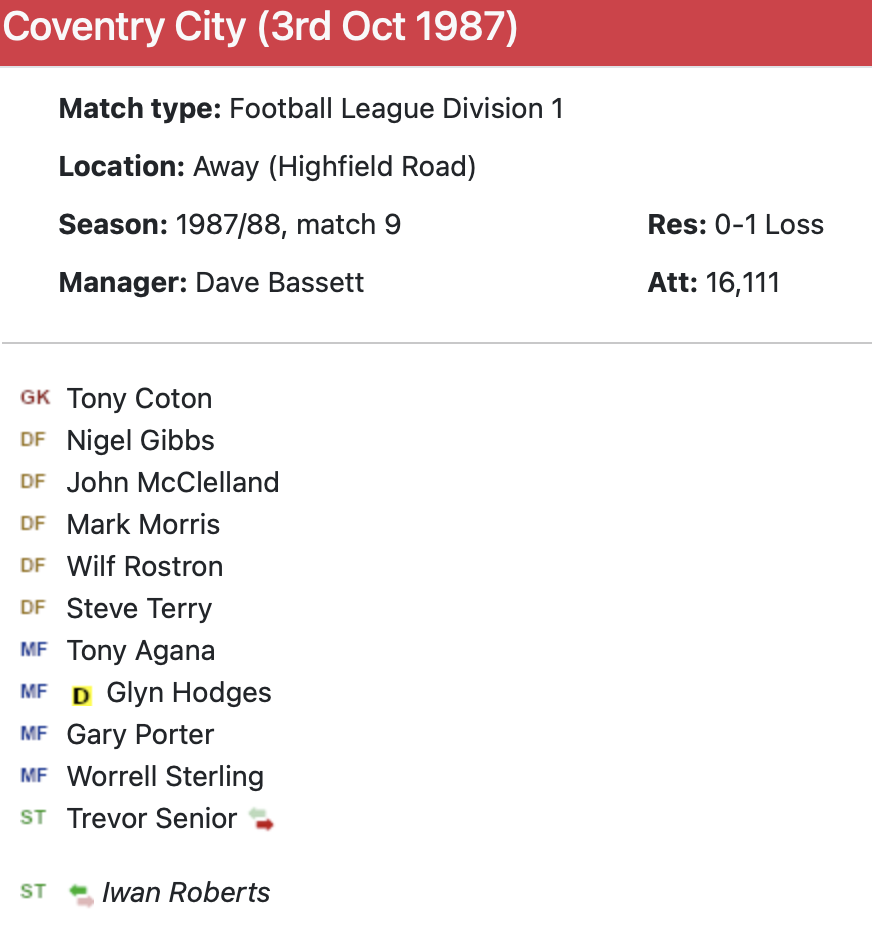Click the yellow card icon beside Glyn Hodges
Image resolution: width=872 pixels, height=932 pixels.
coord(81,694)
